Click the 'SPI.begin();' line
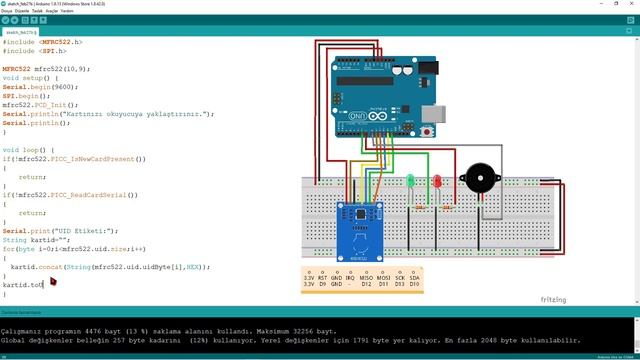640x360 pixels. [x=26, y=96]
